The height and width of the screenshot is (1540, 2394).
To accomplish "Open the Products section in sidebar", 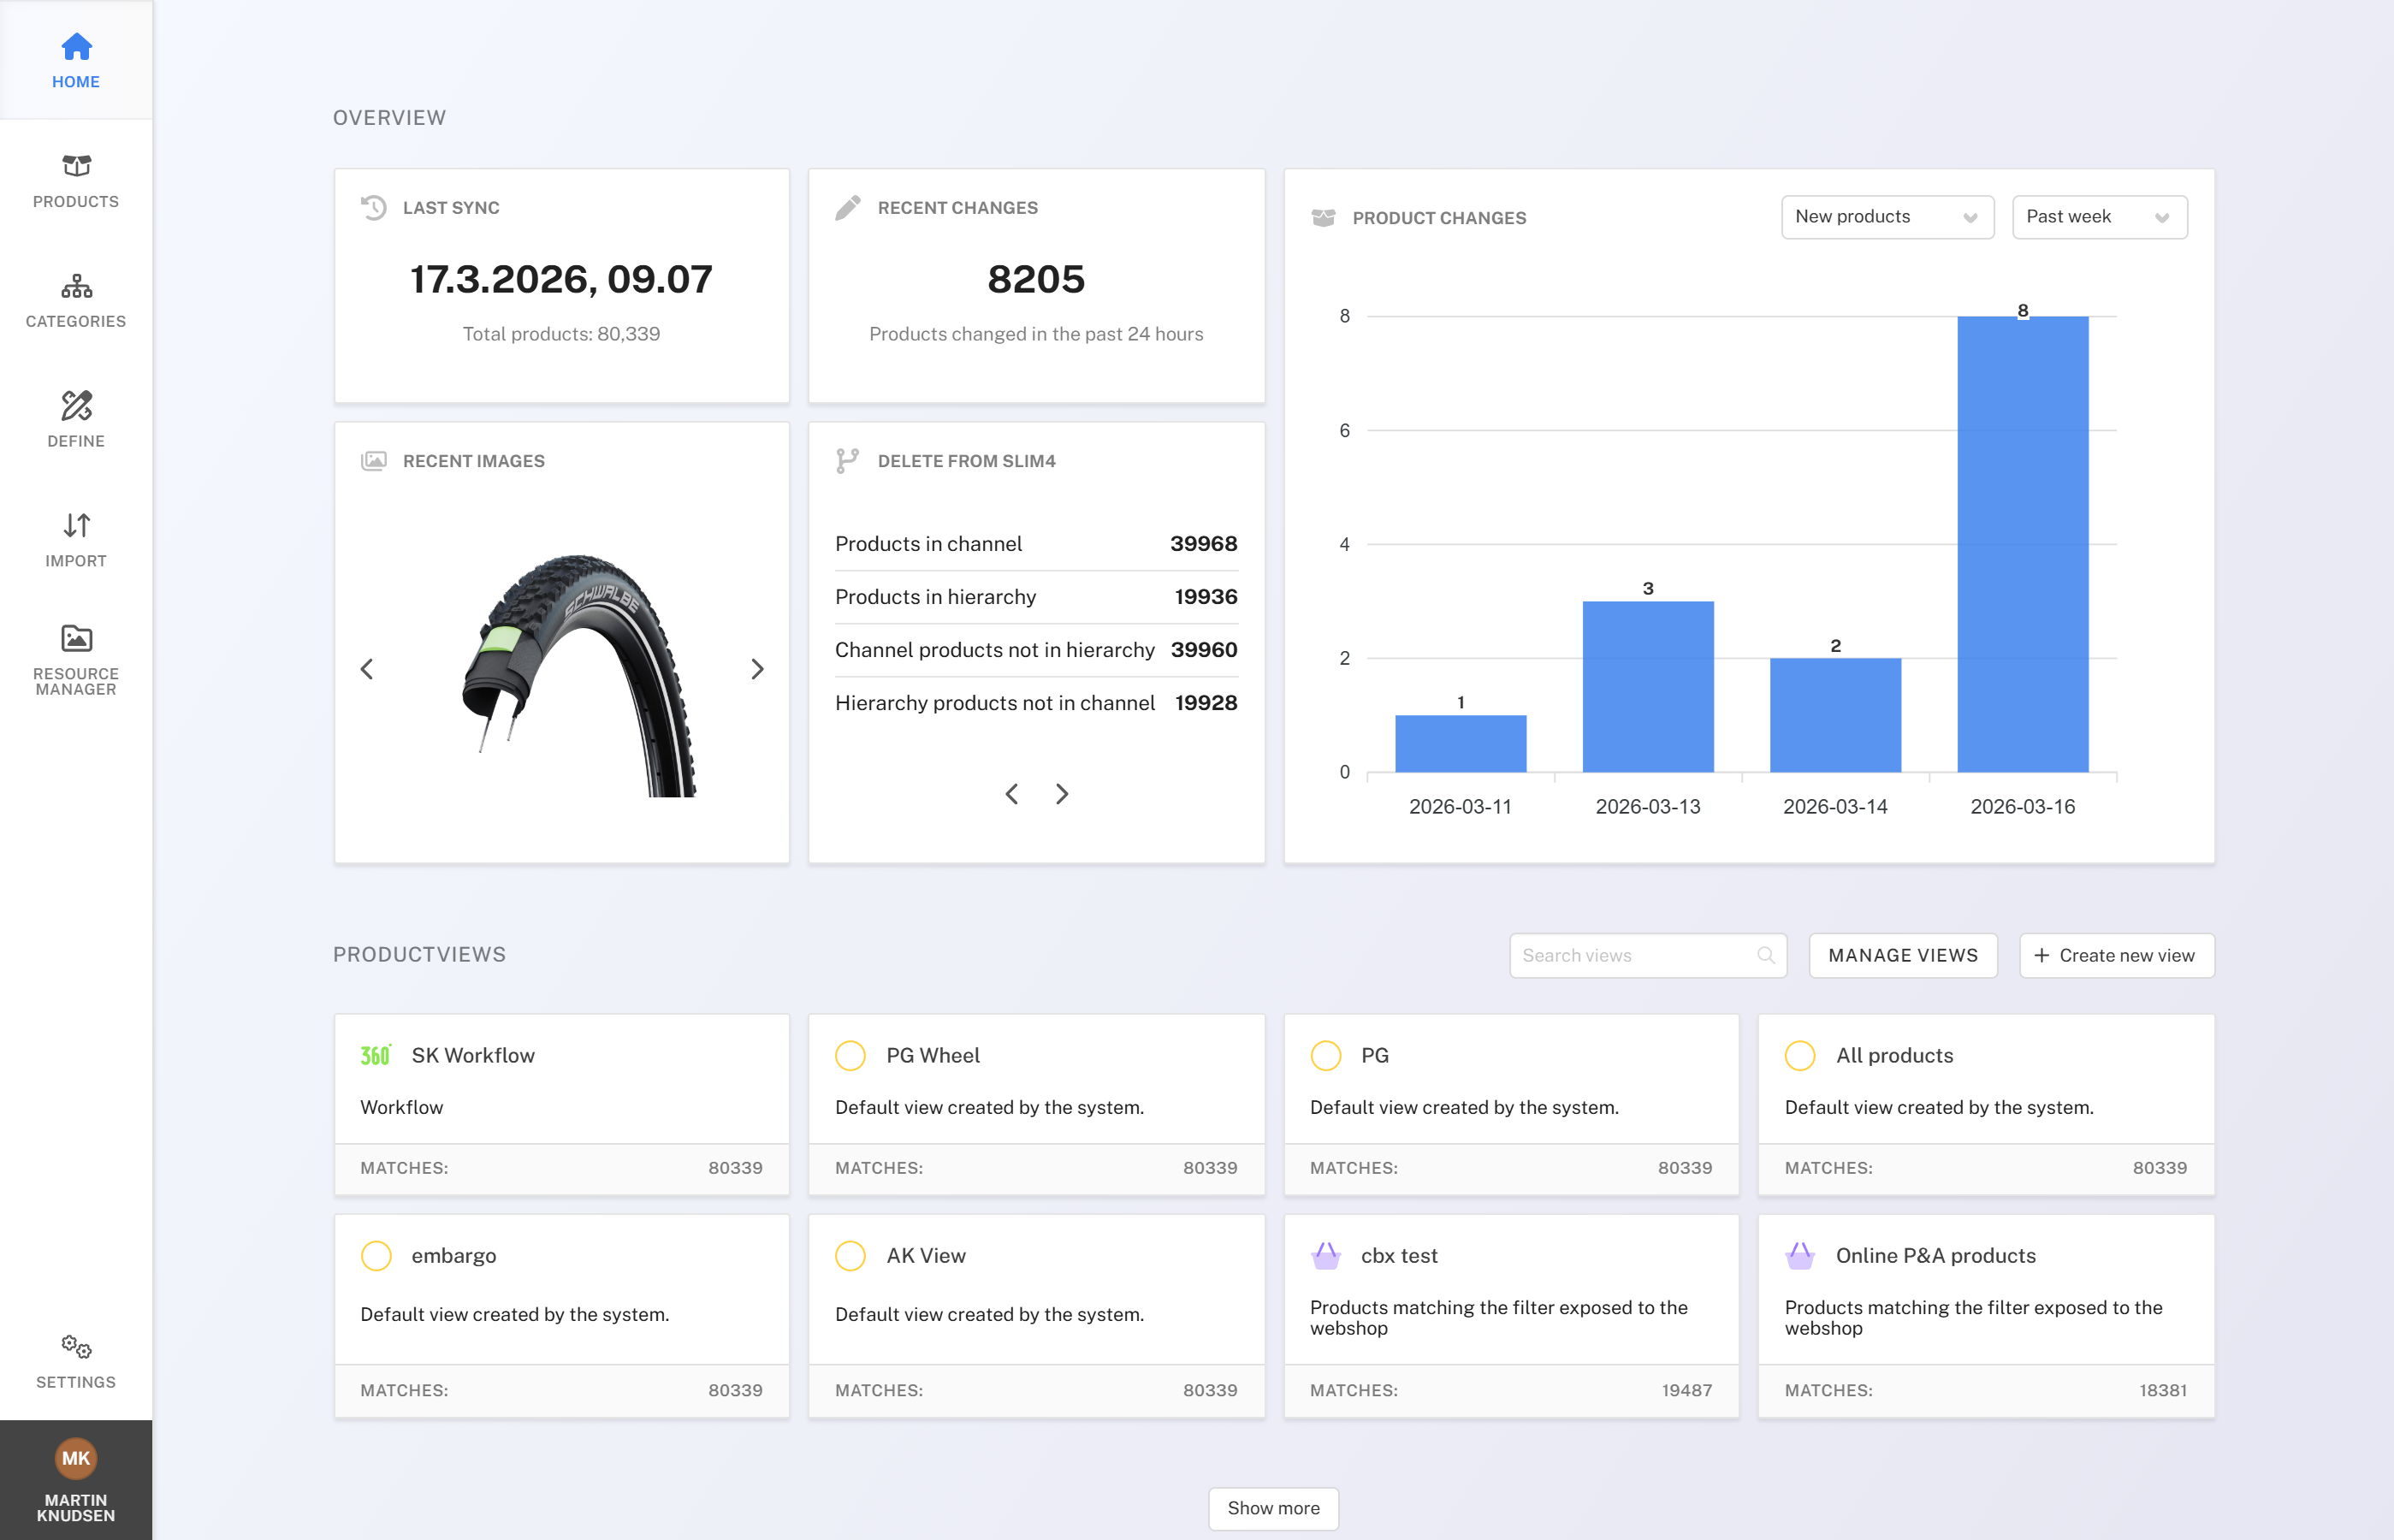I will [76, 180].
